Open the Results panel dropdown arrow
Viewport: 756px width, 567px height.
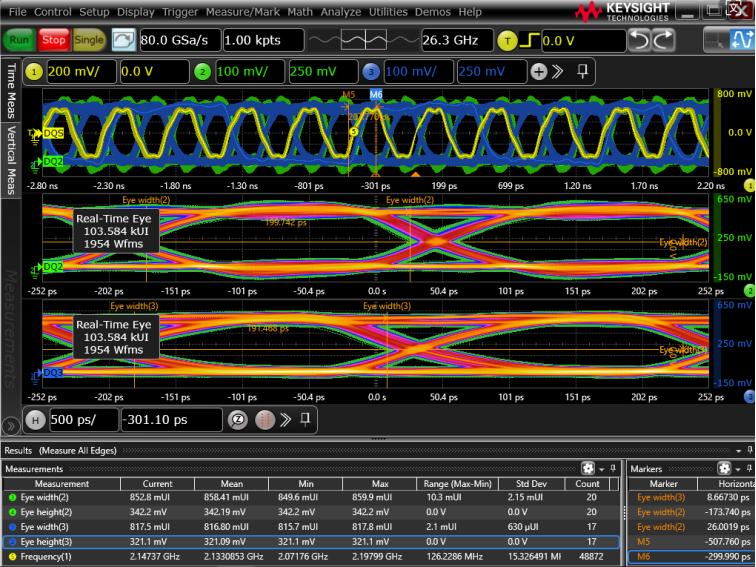pyautogui.click(x=738, y=452)
